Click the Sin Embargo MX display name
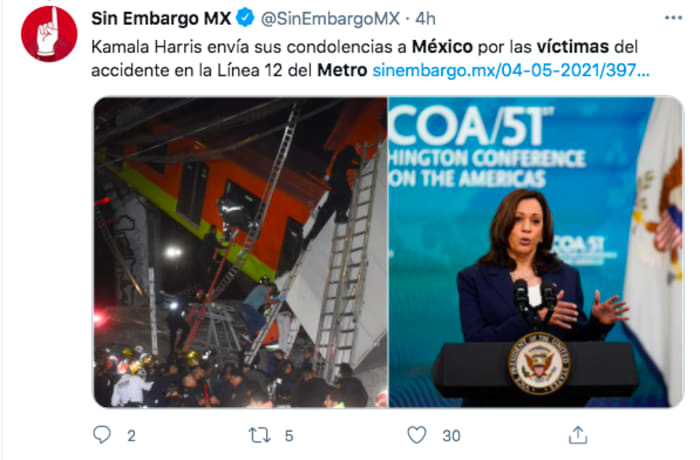Image resolution: width=700 pixels, height=460 pixels. point(161,18)
